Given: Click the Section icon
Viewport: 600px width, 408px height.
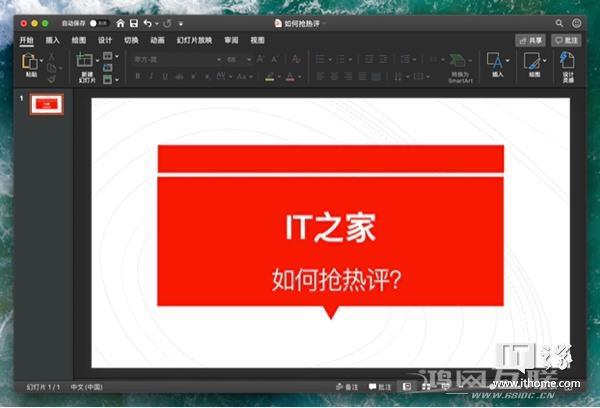Looking at the screenshot, I should 108,79.
